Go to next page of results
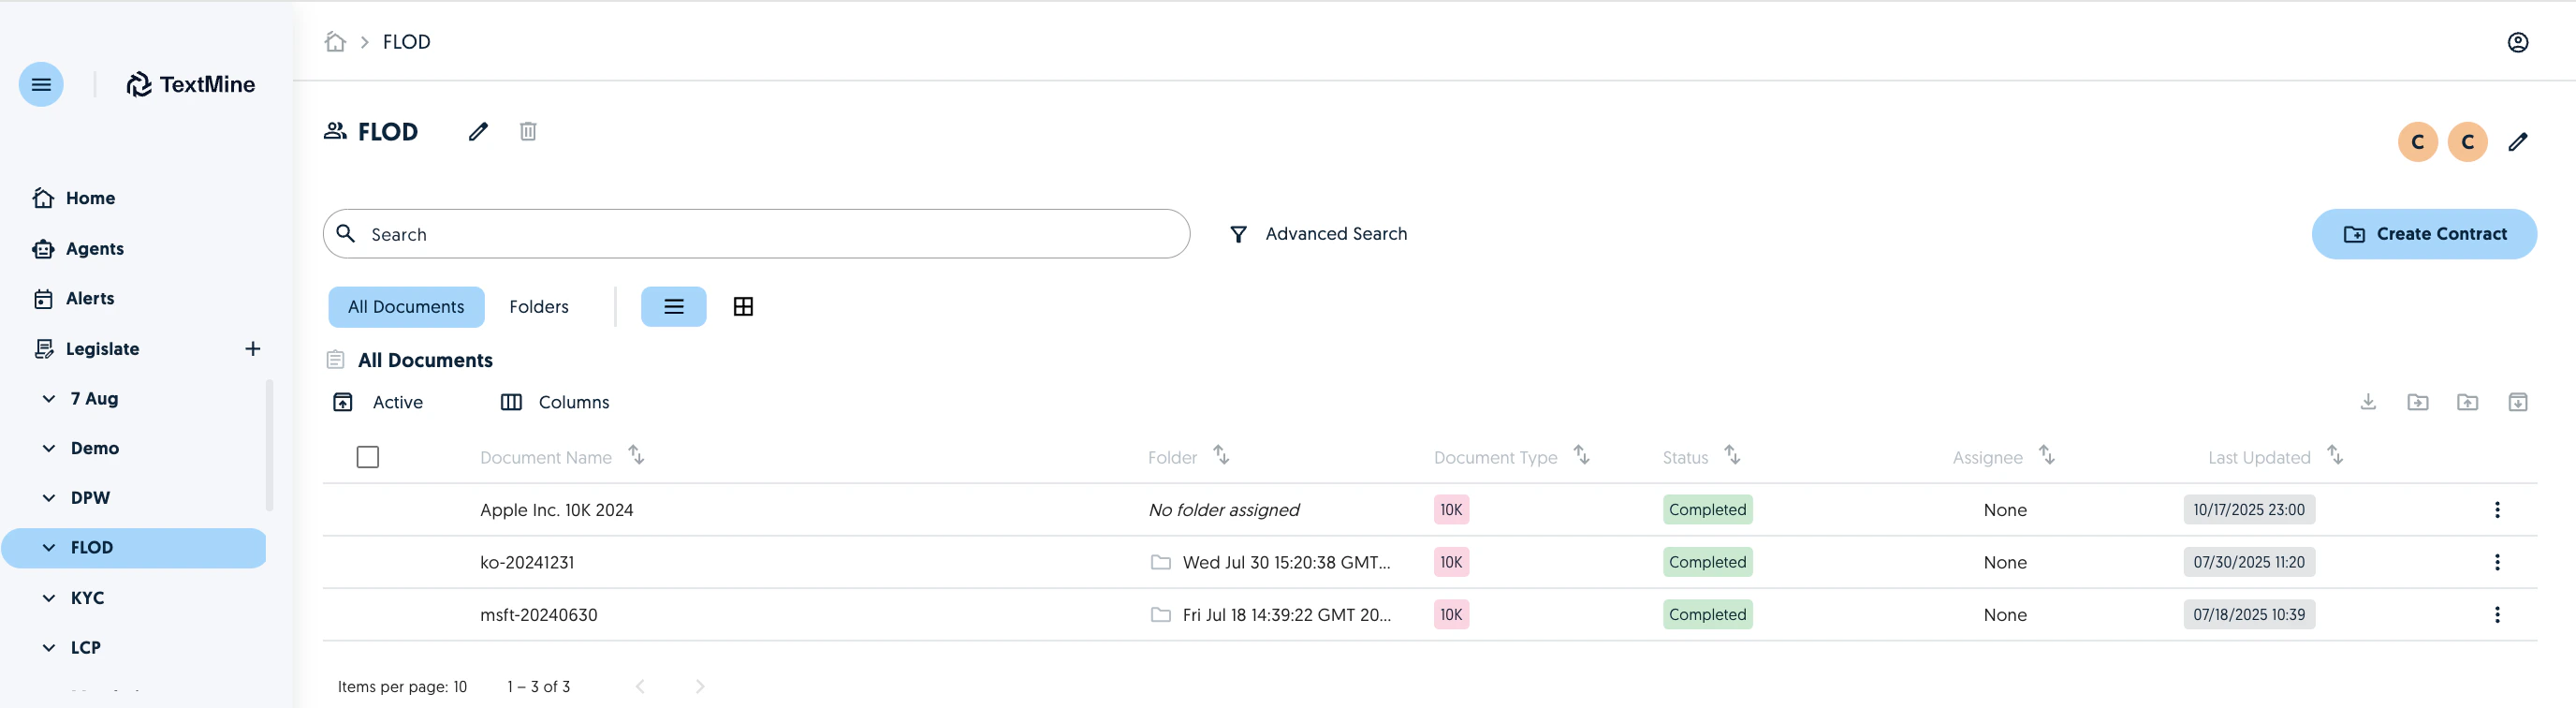2576x708 pixels. pos(700,686)
